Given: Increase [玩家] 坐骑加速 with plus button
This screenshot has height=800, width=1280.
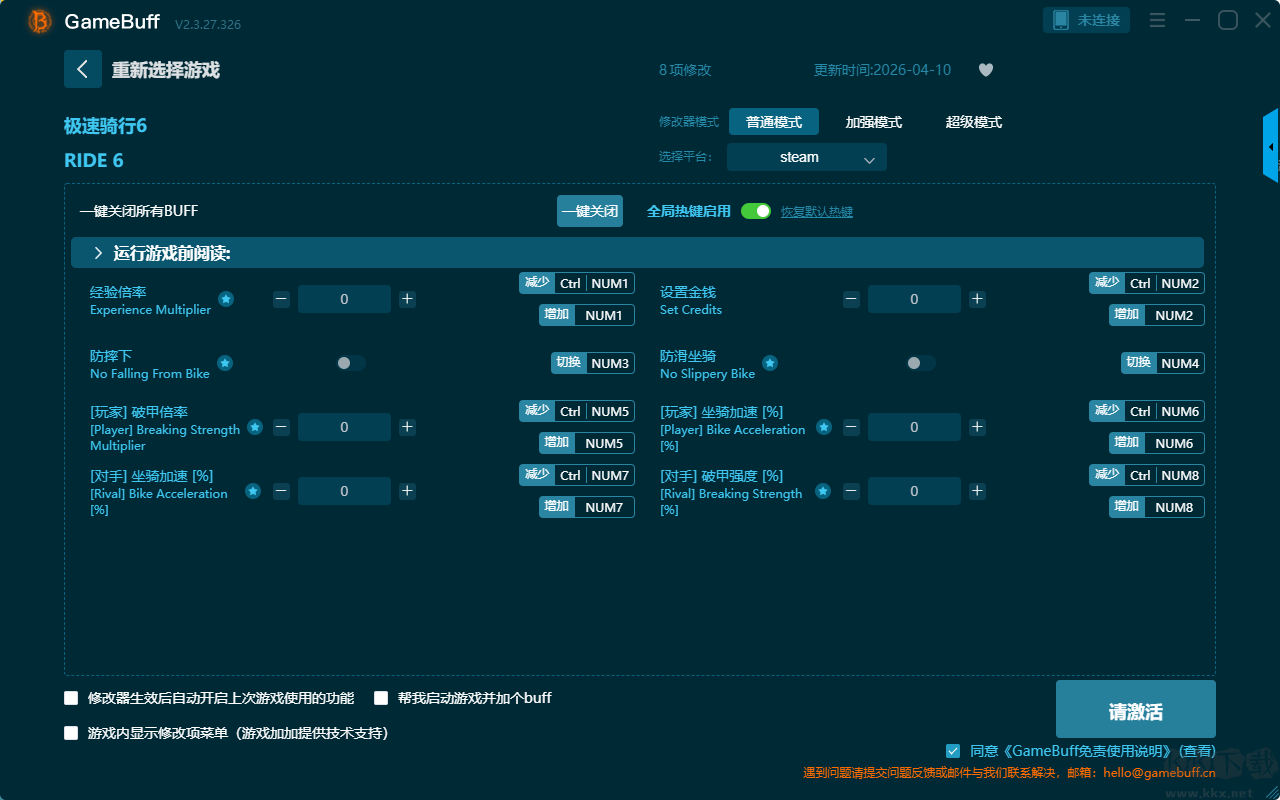Looking at the screenshot, I should pos(977,427).
